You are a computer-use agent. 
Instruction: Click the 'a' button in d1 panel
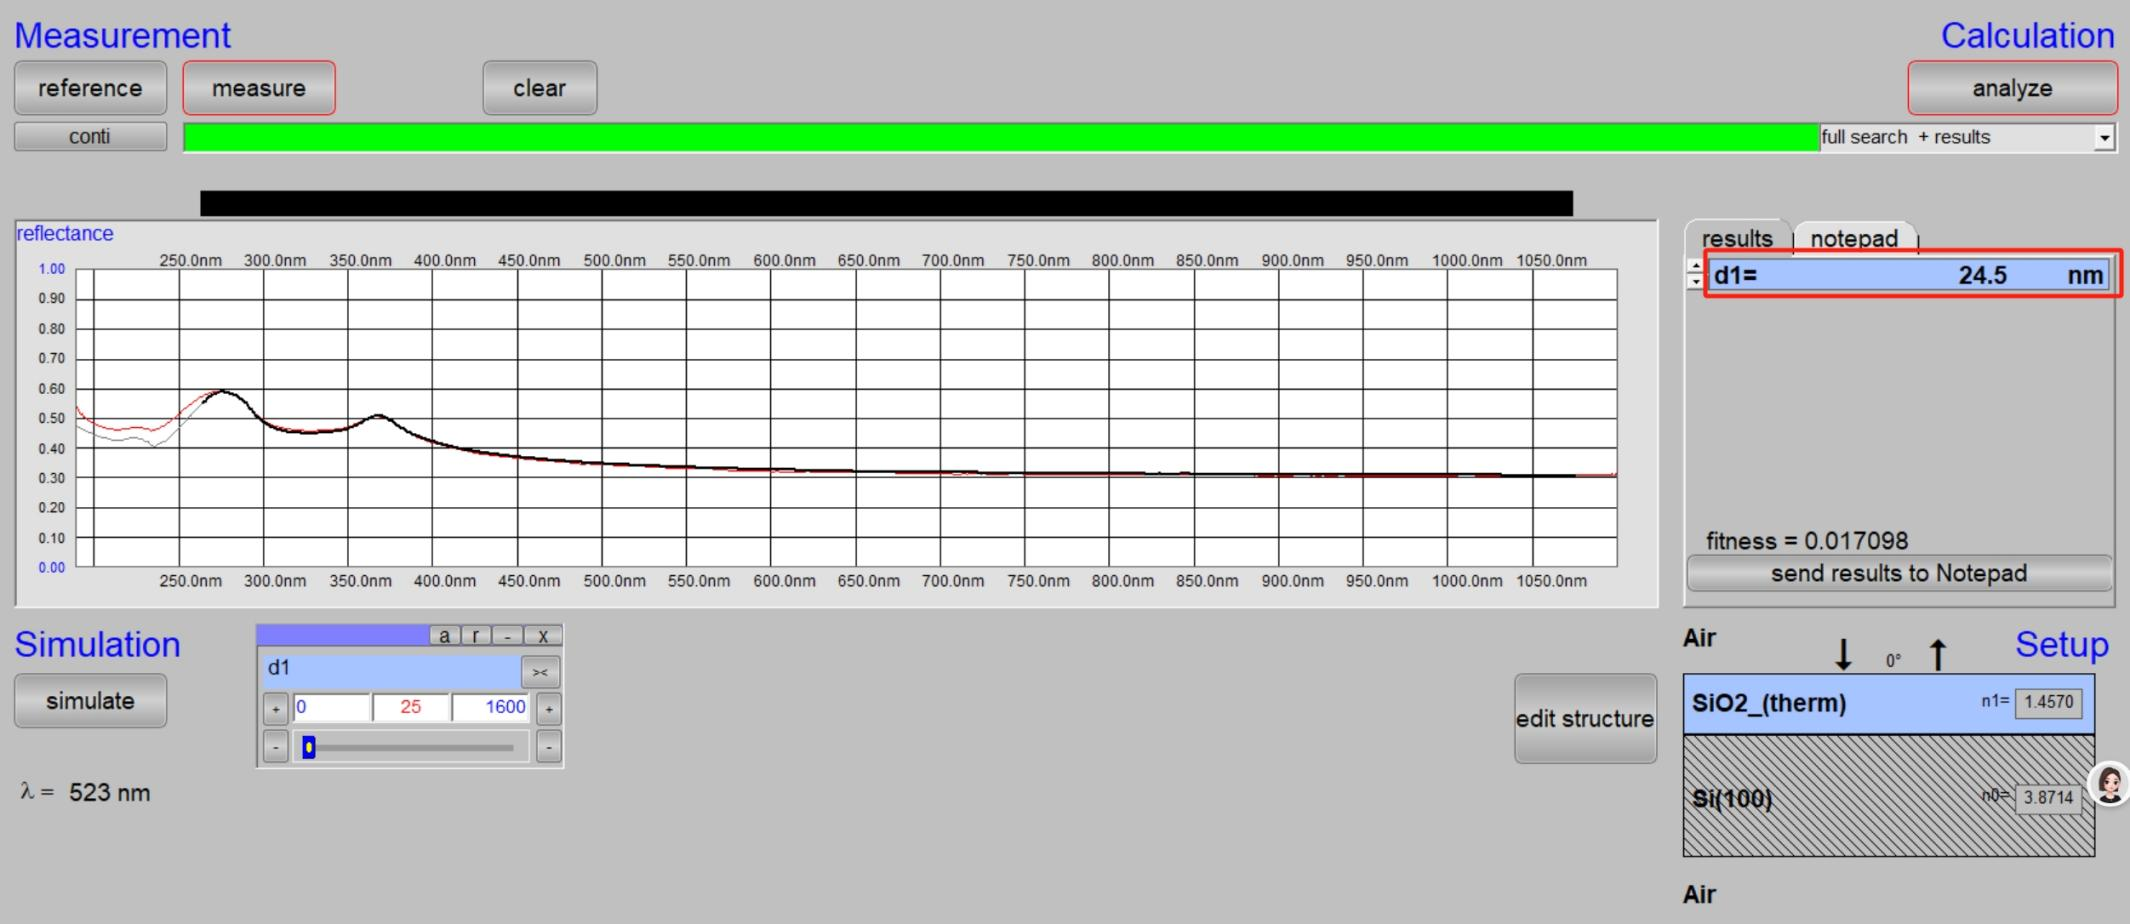coord(444,636)
